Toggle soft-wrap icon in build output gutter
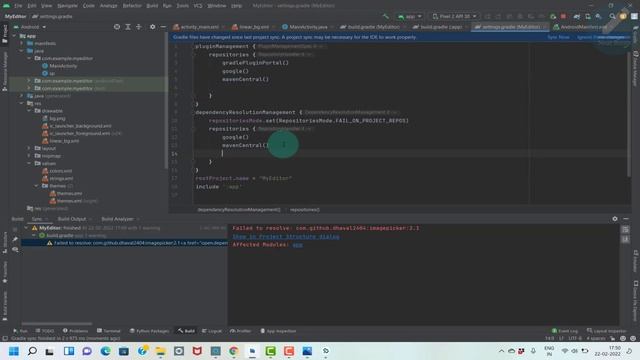Screen dimensions: 640x360 [625, 230]
